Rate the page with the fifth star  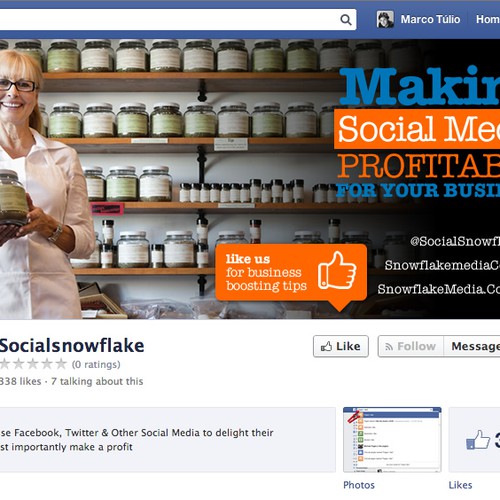pos(61,364)
